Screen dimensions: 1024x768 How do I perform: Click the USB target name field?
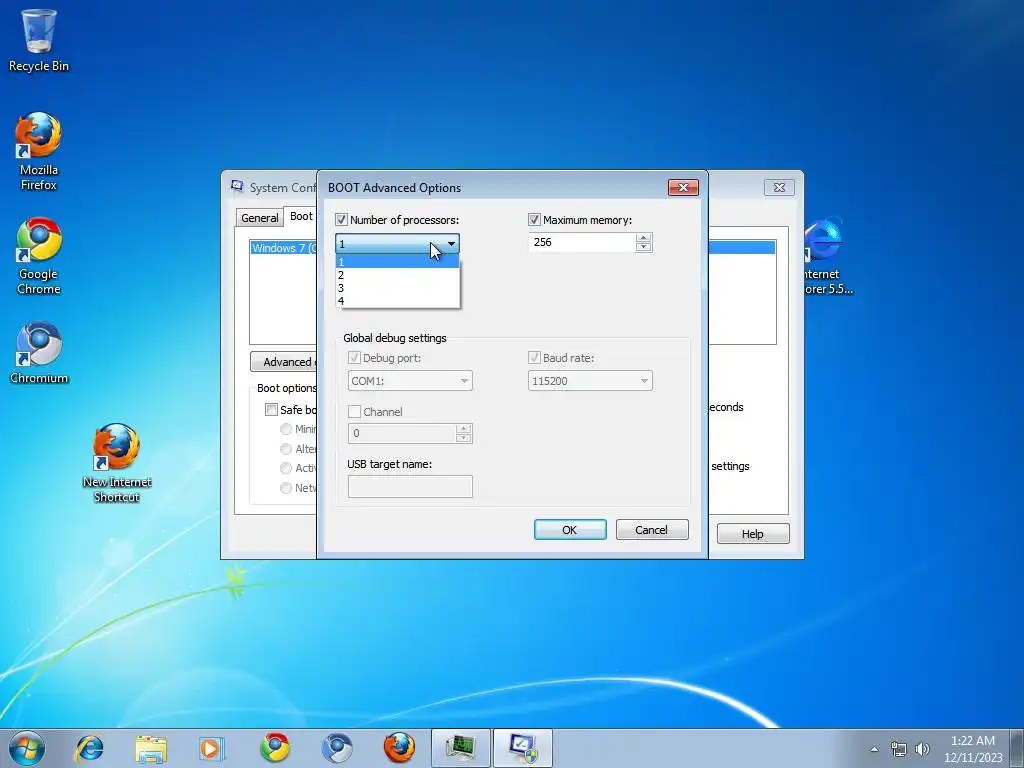410,487
